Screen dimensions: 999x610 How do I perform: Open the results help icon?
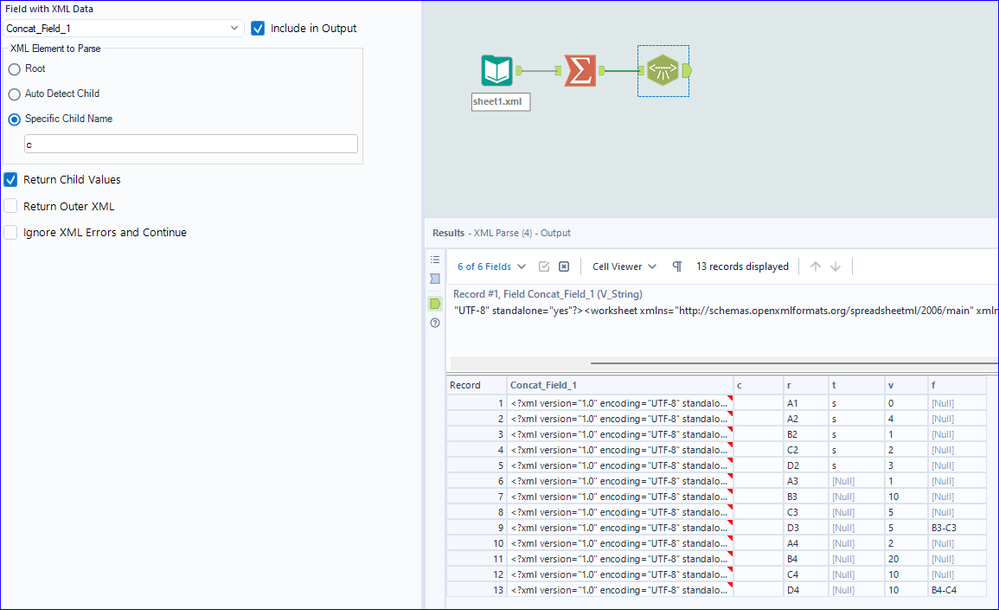[435, 323]
